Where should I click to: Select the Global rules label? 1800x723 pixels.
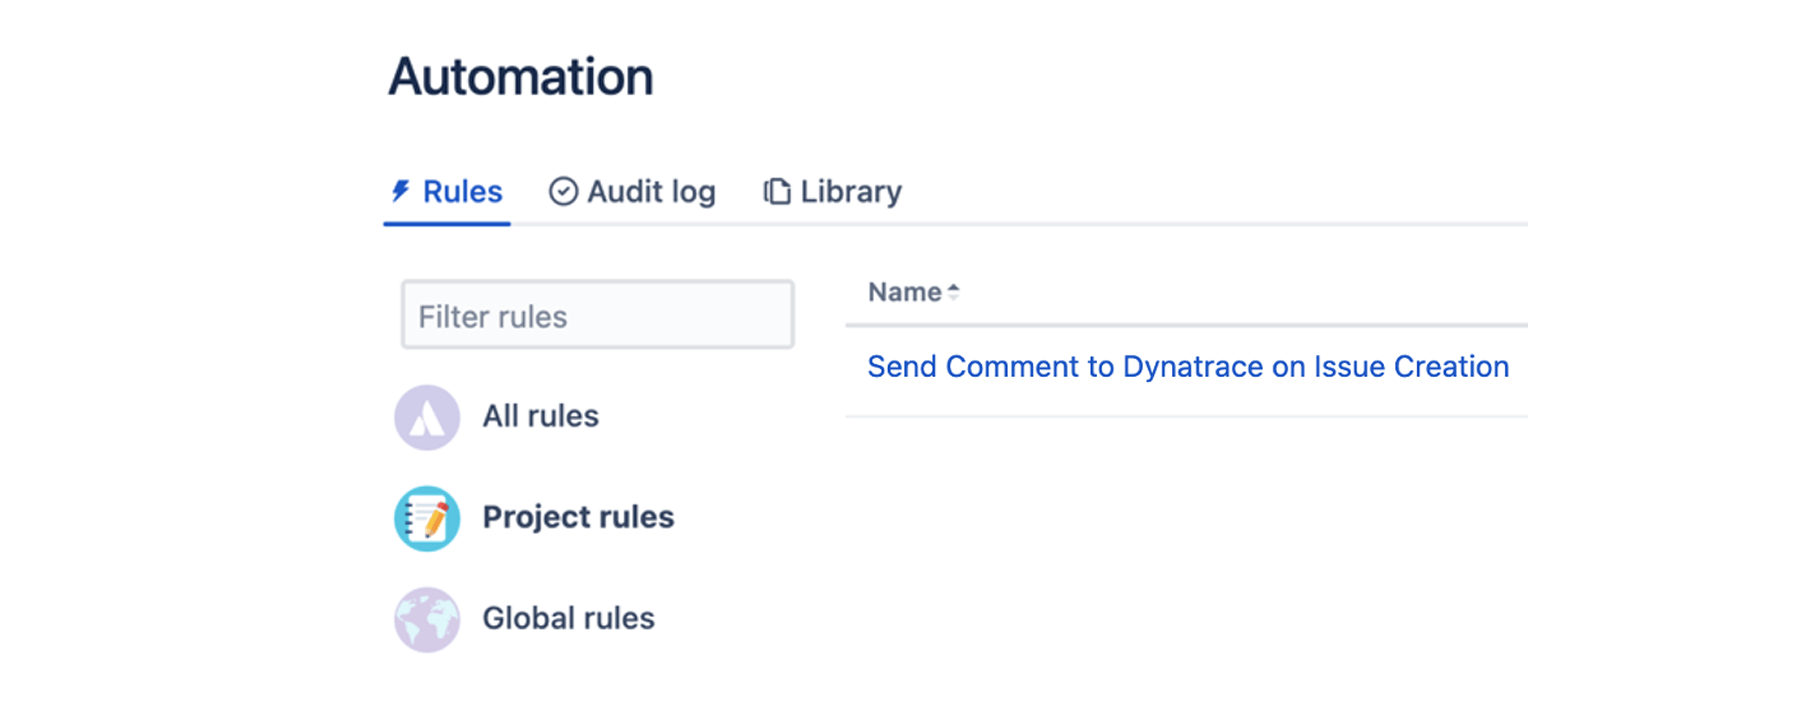pos(568,618)
